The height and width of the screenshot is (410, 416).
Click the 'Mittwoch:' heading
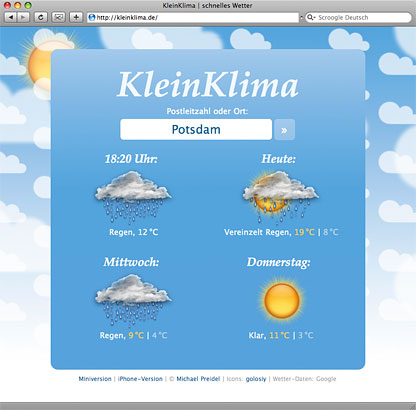click(x=131, y=262)
